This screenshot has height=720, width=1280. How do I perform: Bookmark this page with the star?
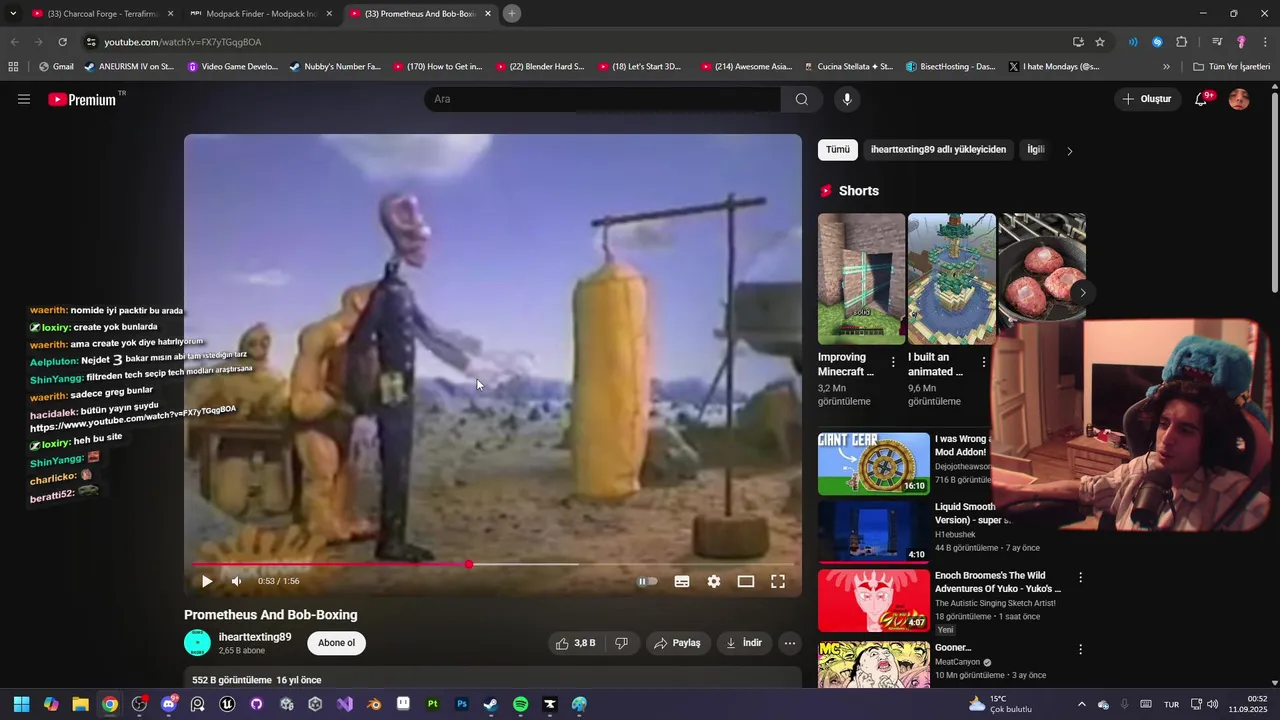(x=1100, y=42)
